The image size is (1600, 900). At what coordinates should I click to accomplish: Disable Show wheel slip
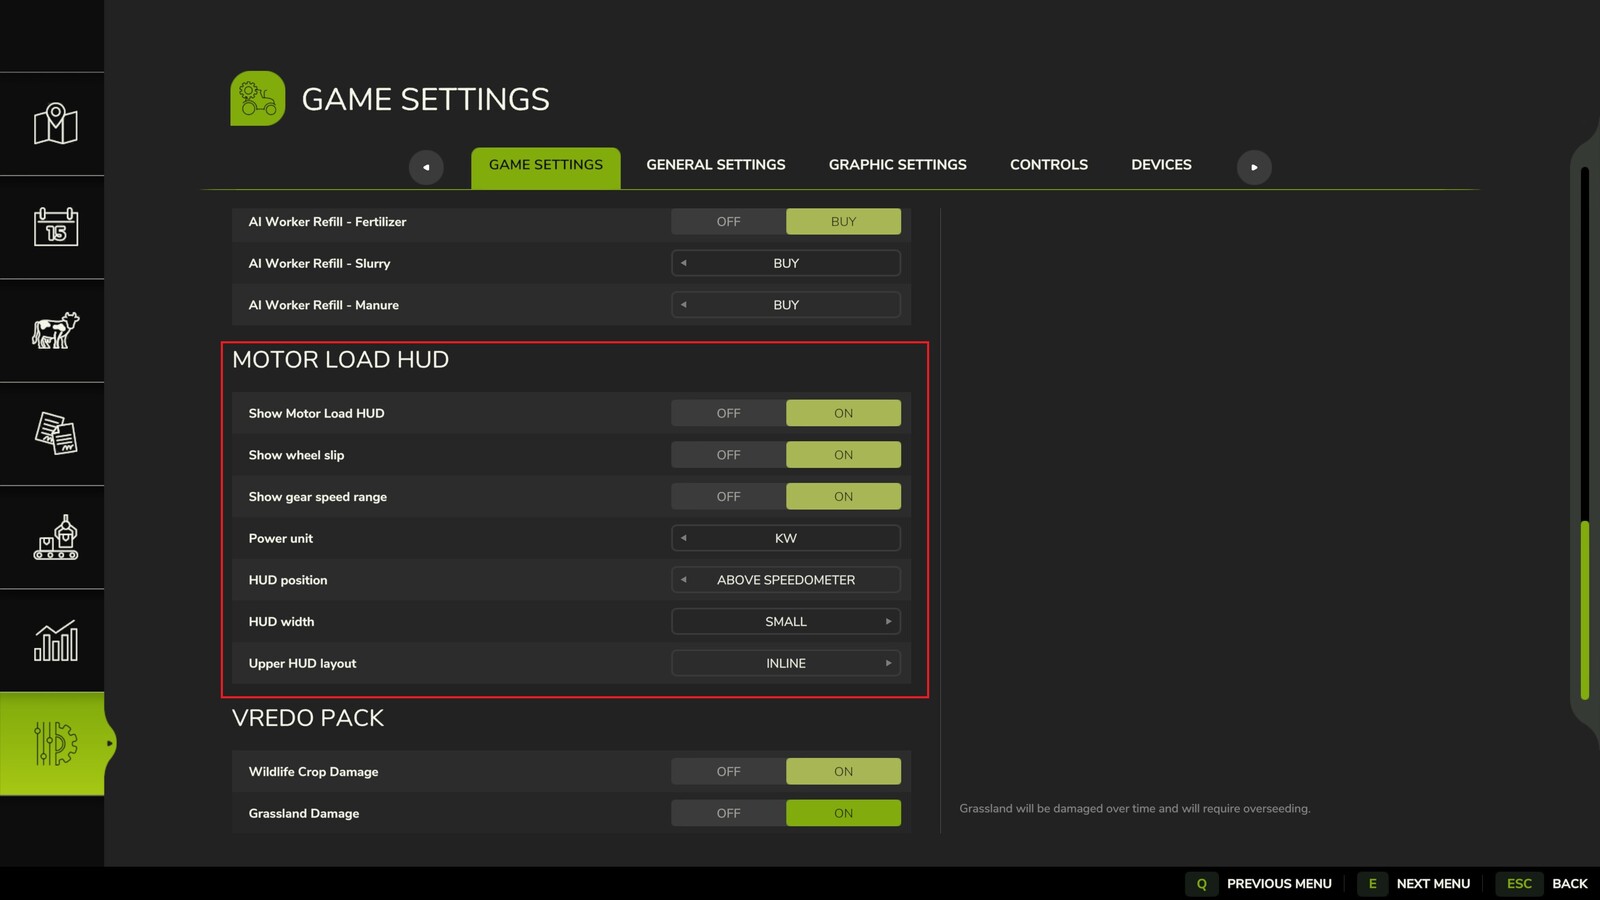coord(728,455)
